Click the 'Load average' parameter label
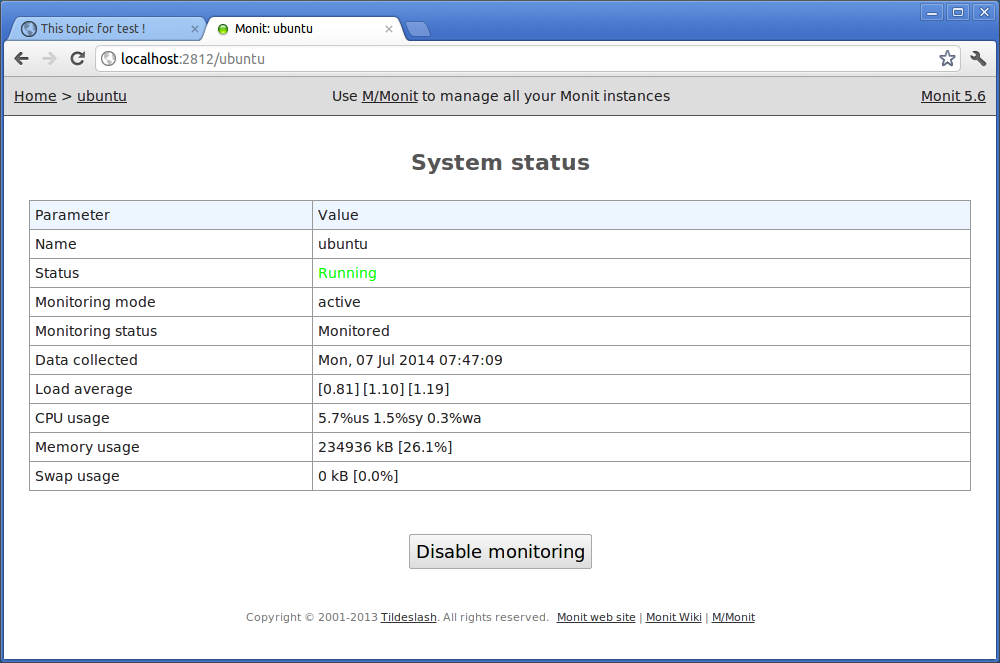Image resolution: width=1000 pixels, height=663 pixels. (84, 390)
